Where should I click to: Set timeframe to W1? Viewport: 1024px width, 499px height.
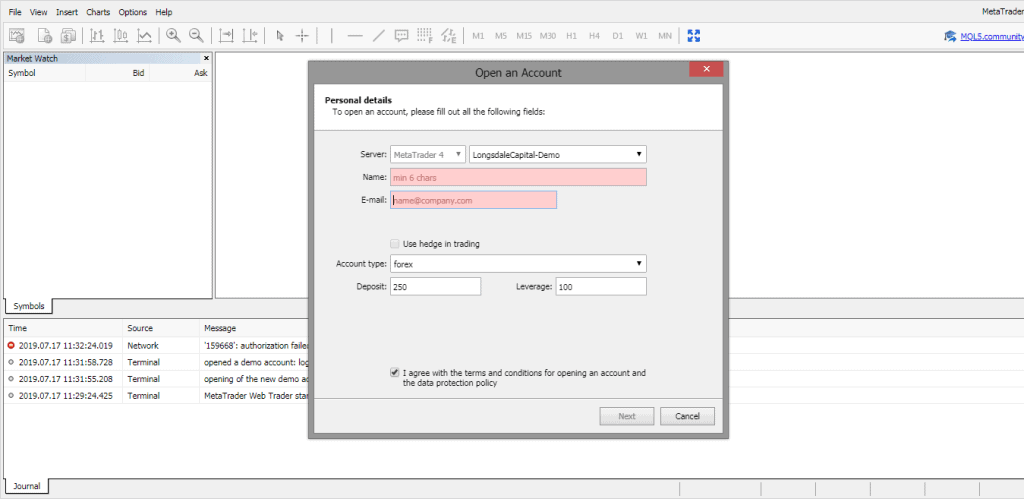[x=641, y=36]
